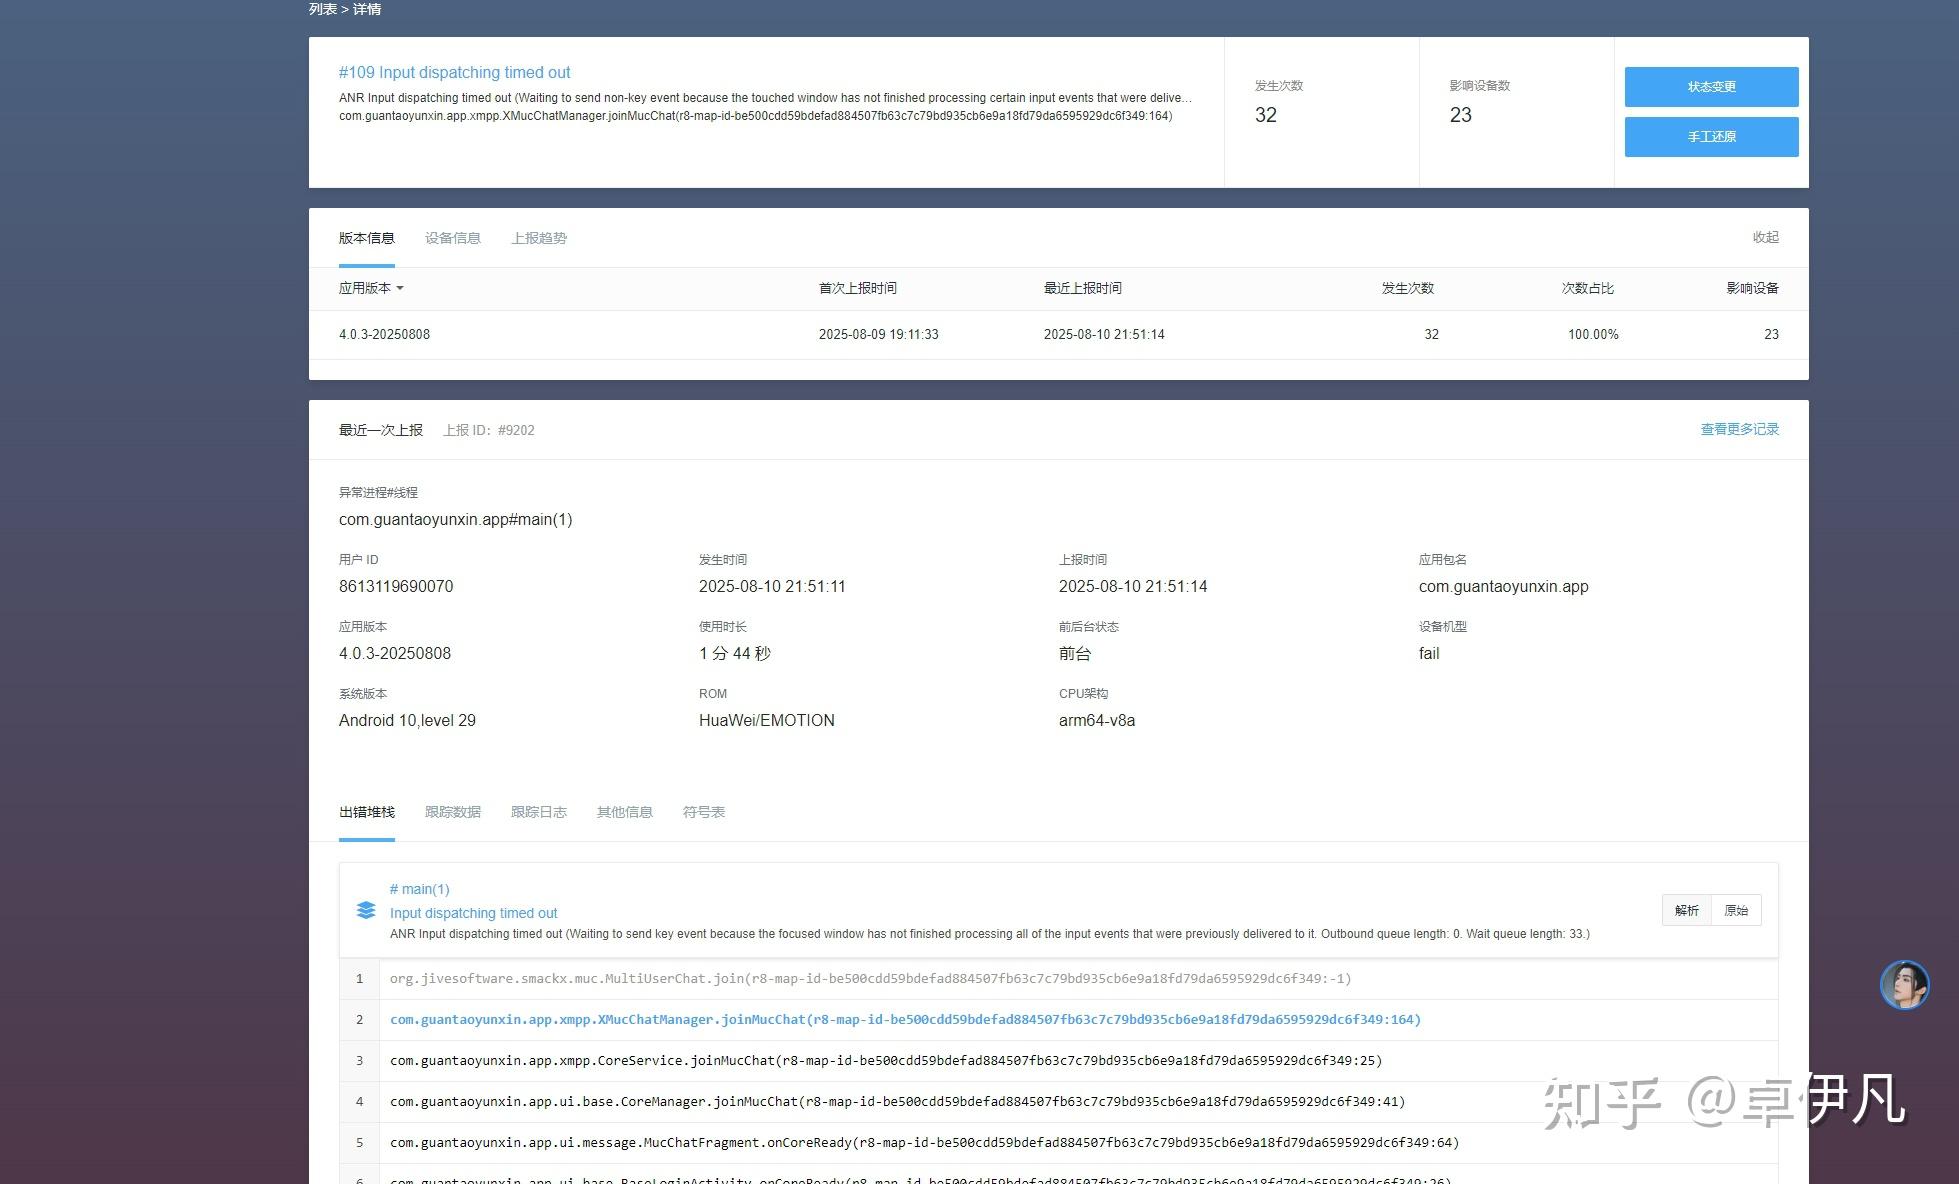Select the 出错堆栈 stack tab
Viewport: 1959px width, 1184px height.
(x=367, y=812)
